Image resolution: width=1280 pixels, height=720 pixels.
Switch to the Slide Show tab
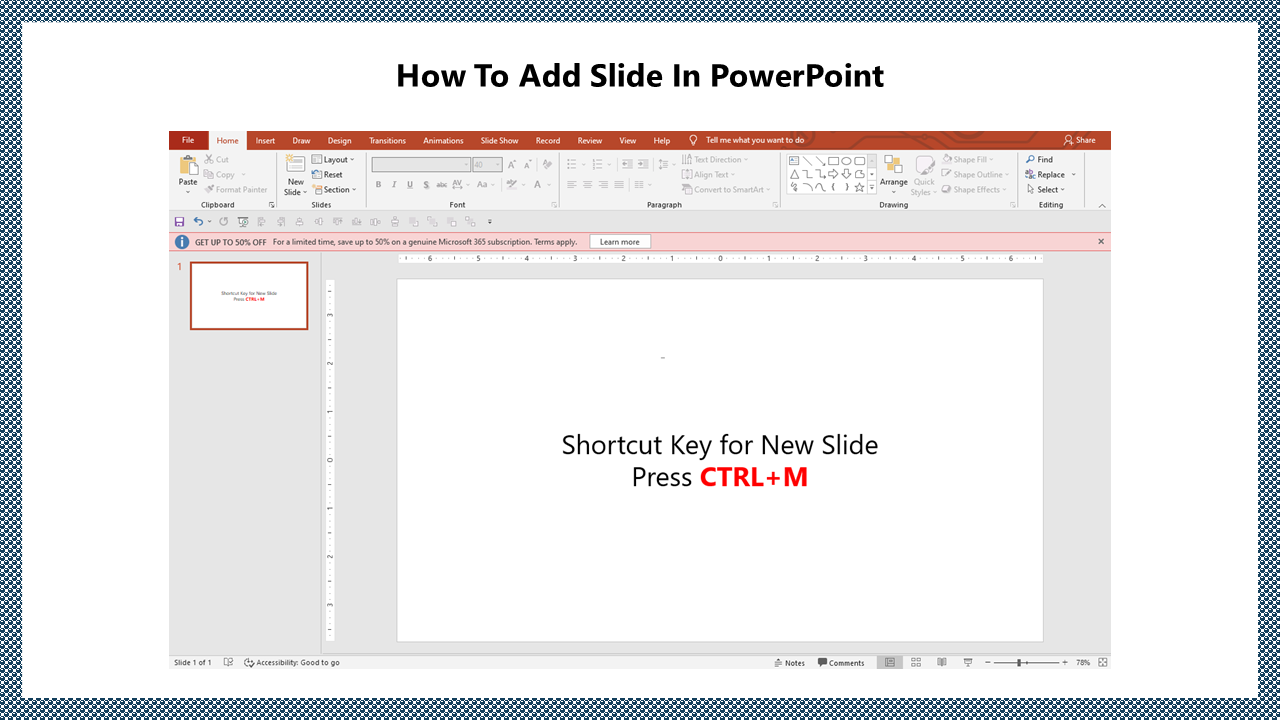coord(499,141)
